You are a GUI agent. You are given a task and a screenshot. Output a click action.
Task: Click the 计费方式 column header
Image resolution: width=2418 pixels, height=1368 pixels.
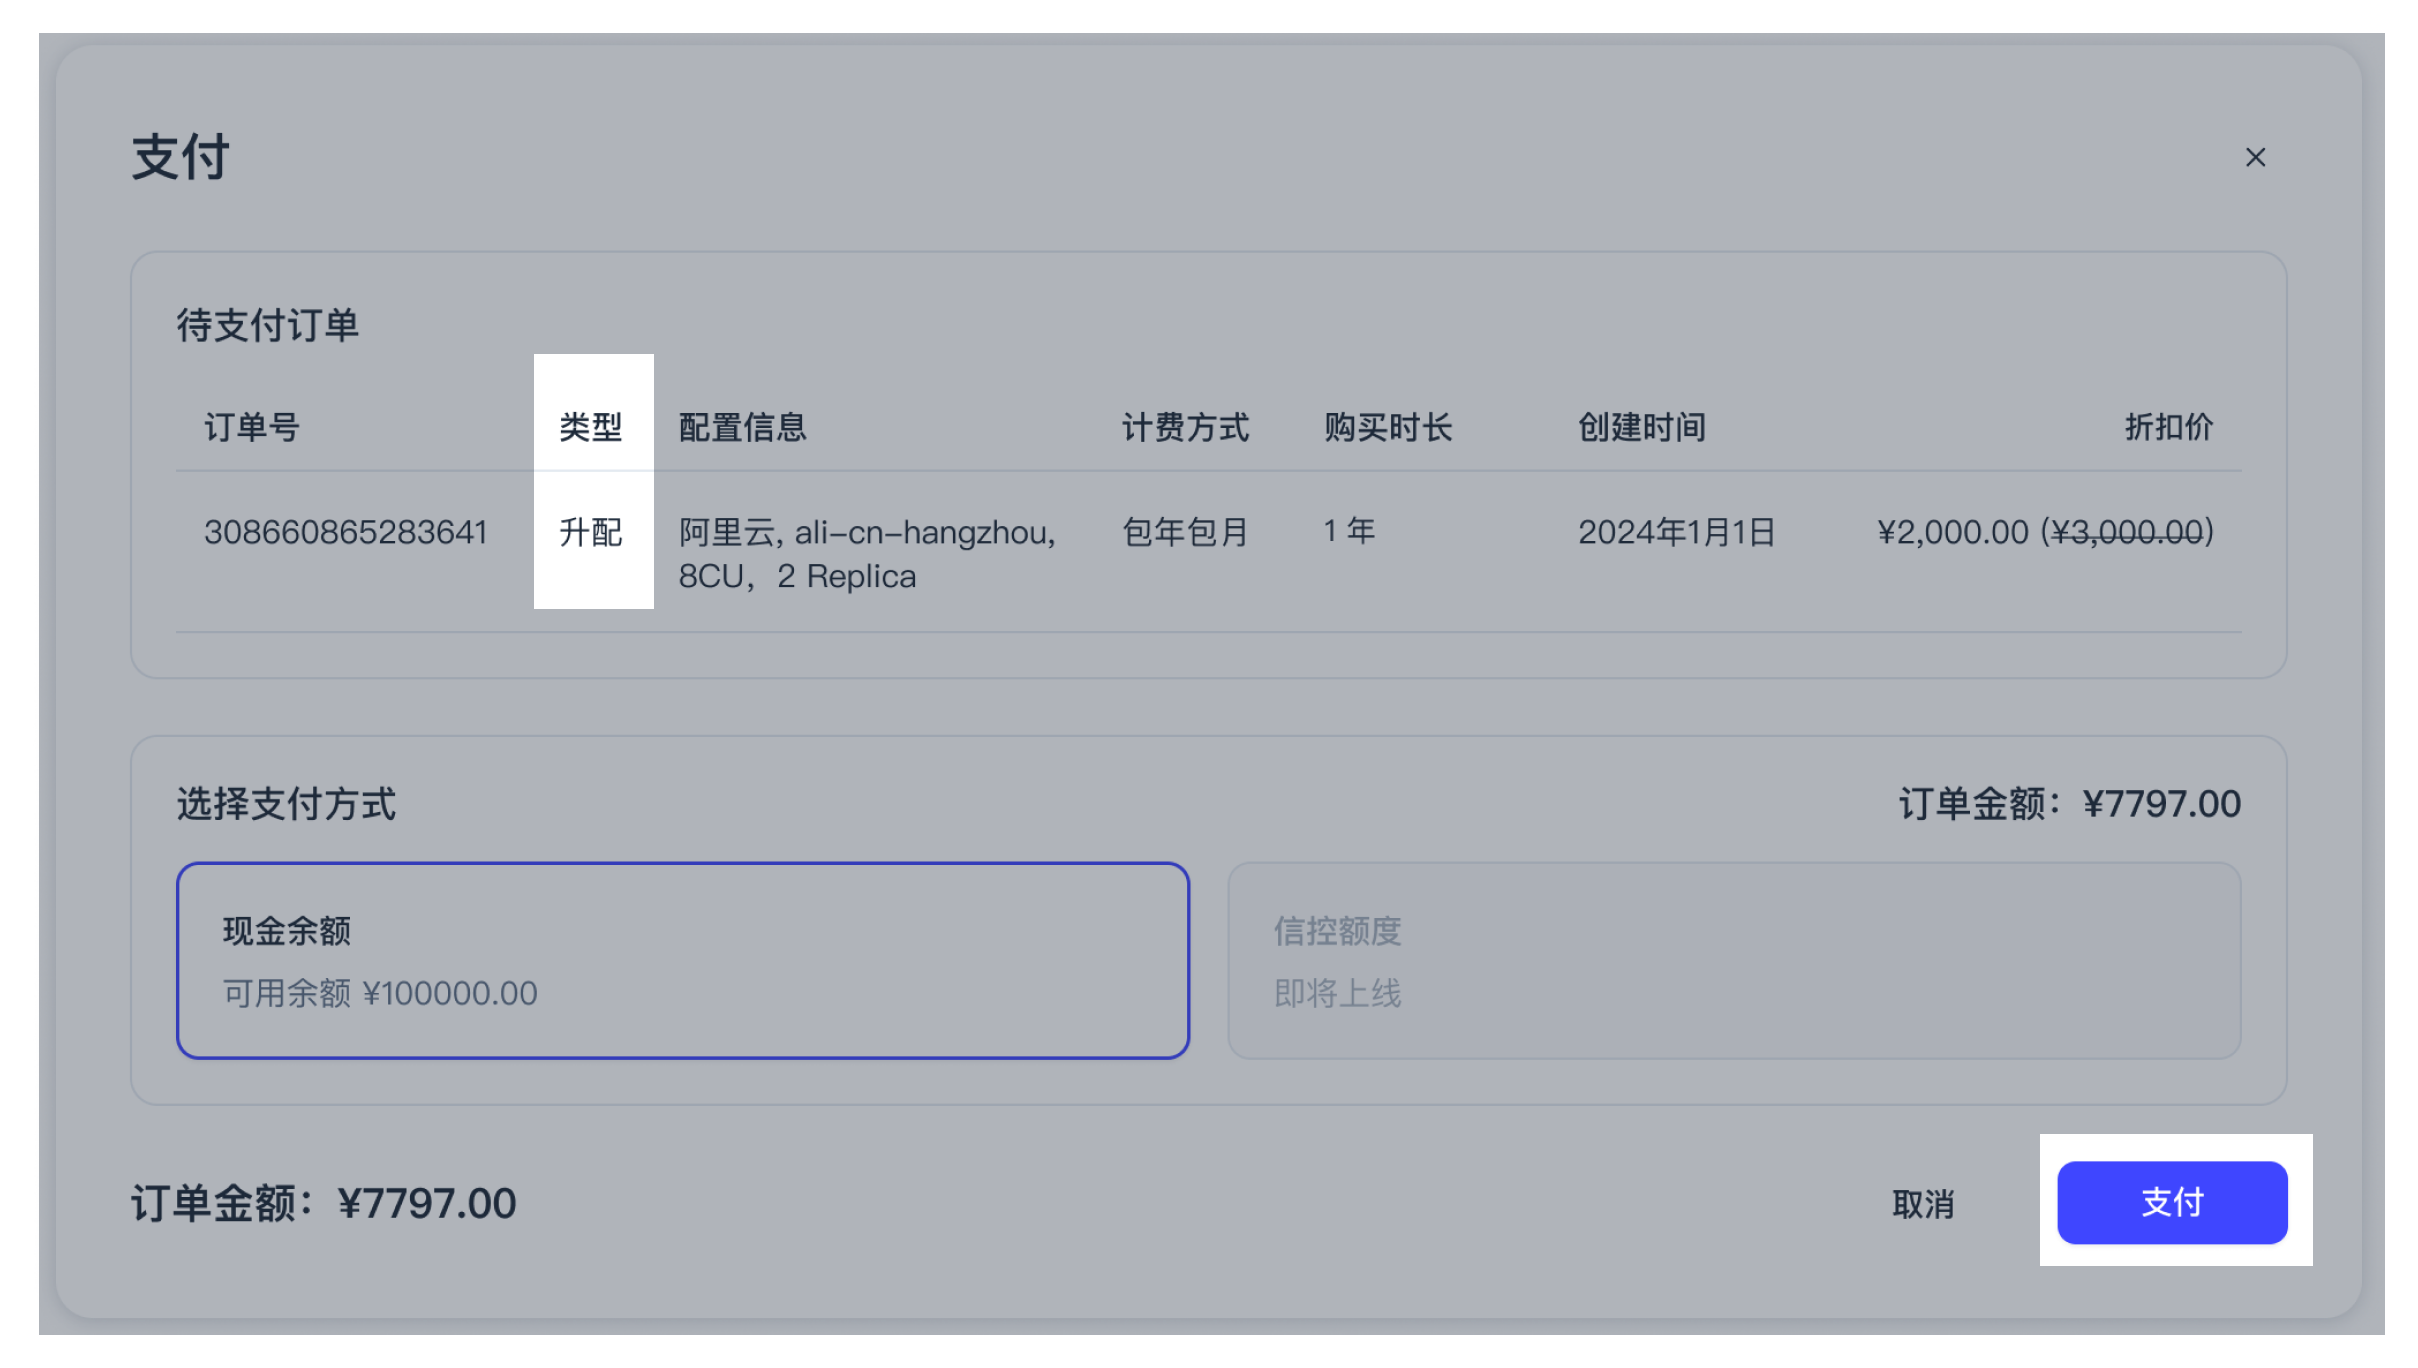1186,427
